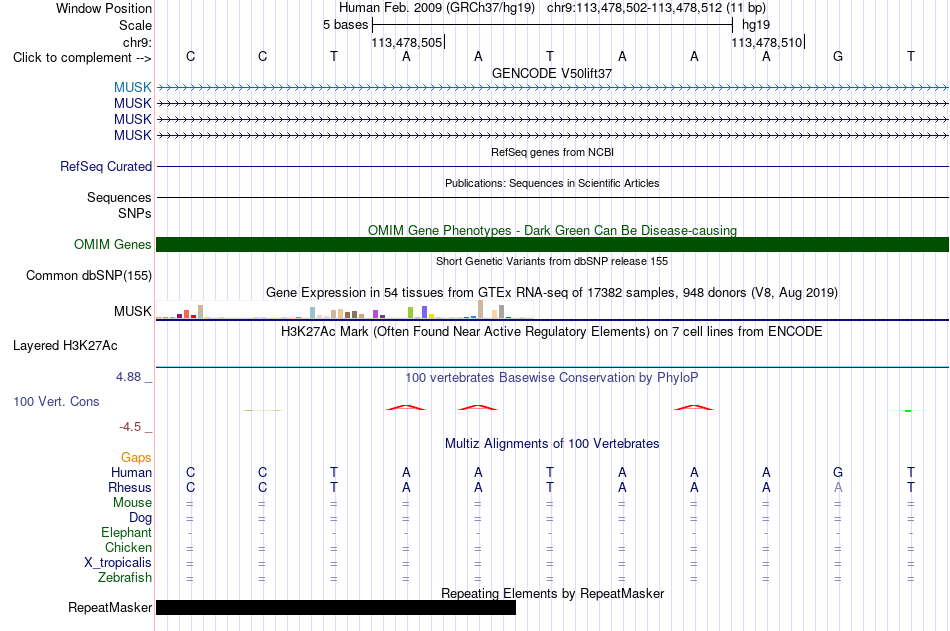Open the H3K27Ac Mark ENCODE track title
The height and width of the screenshot is (631, 950).
552,332
